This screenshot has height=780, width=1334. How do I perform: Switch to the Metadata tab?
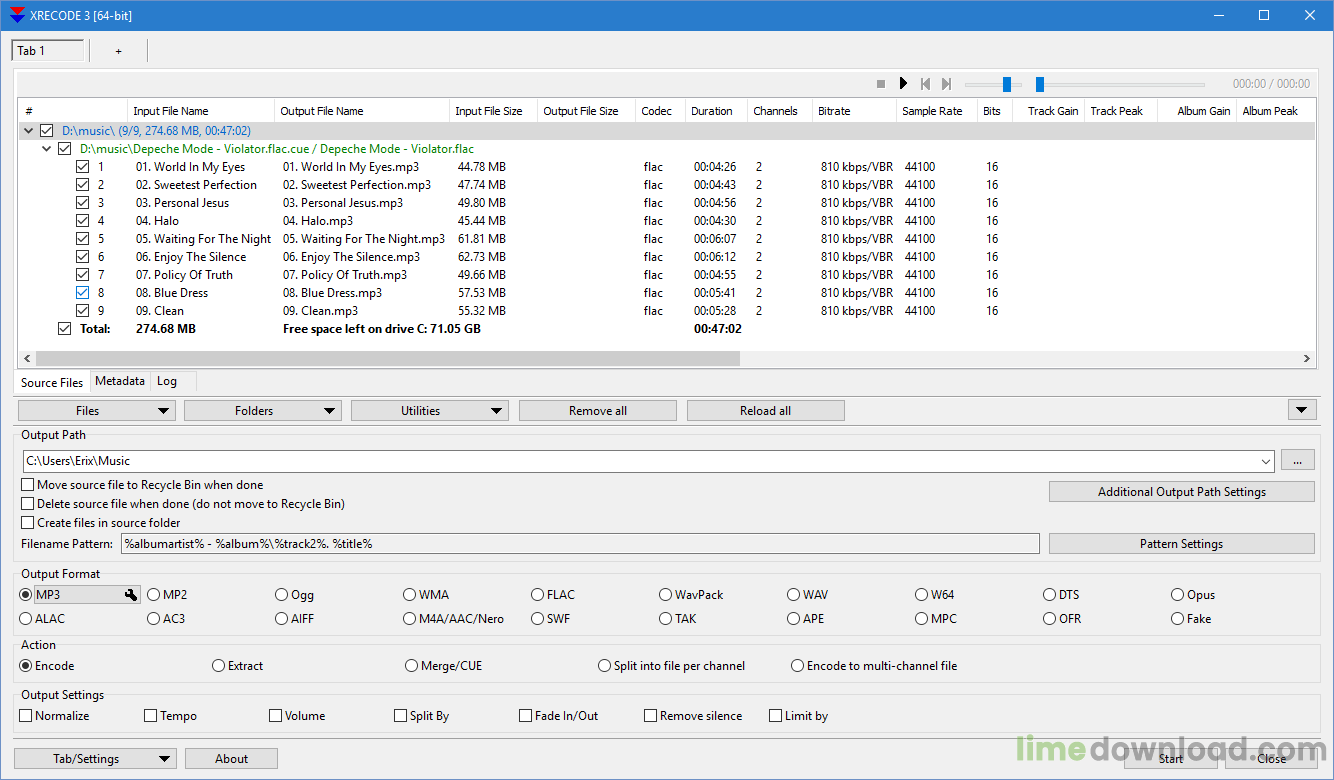click(120, 381)
